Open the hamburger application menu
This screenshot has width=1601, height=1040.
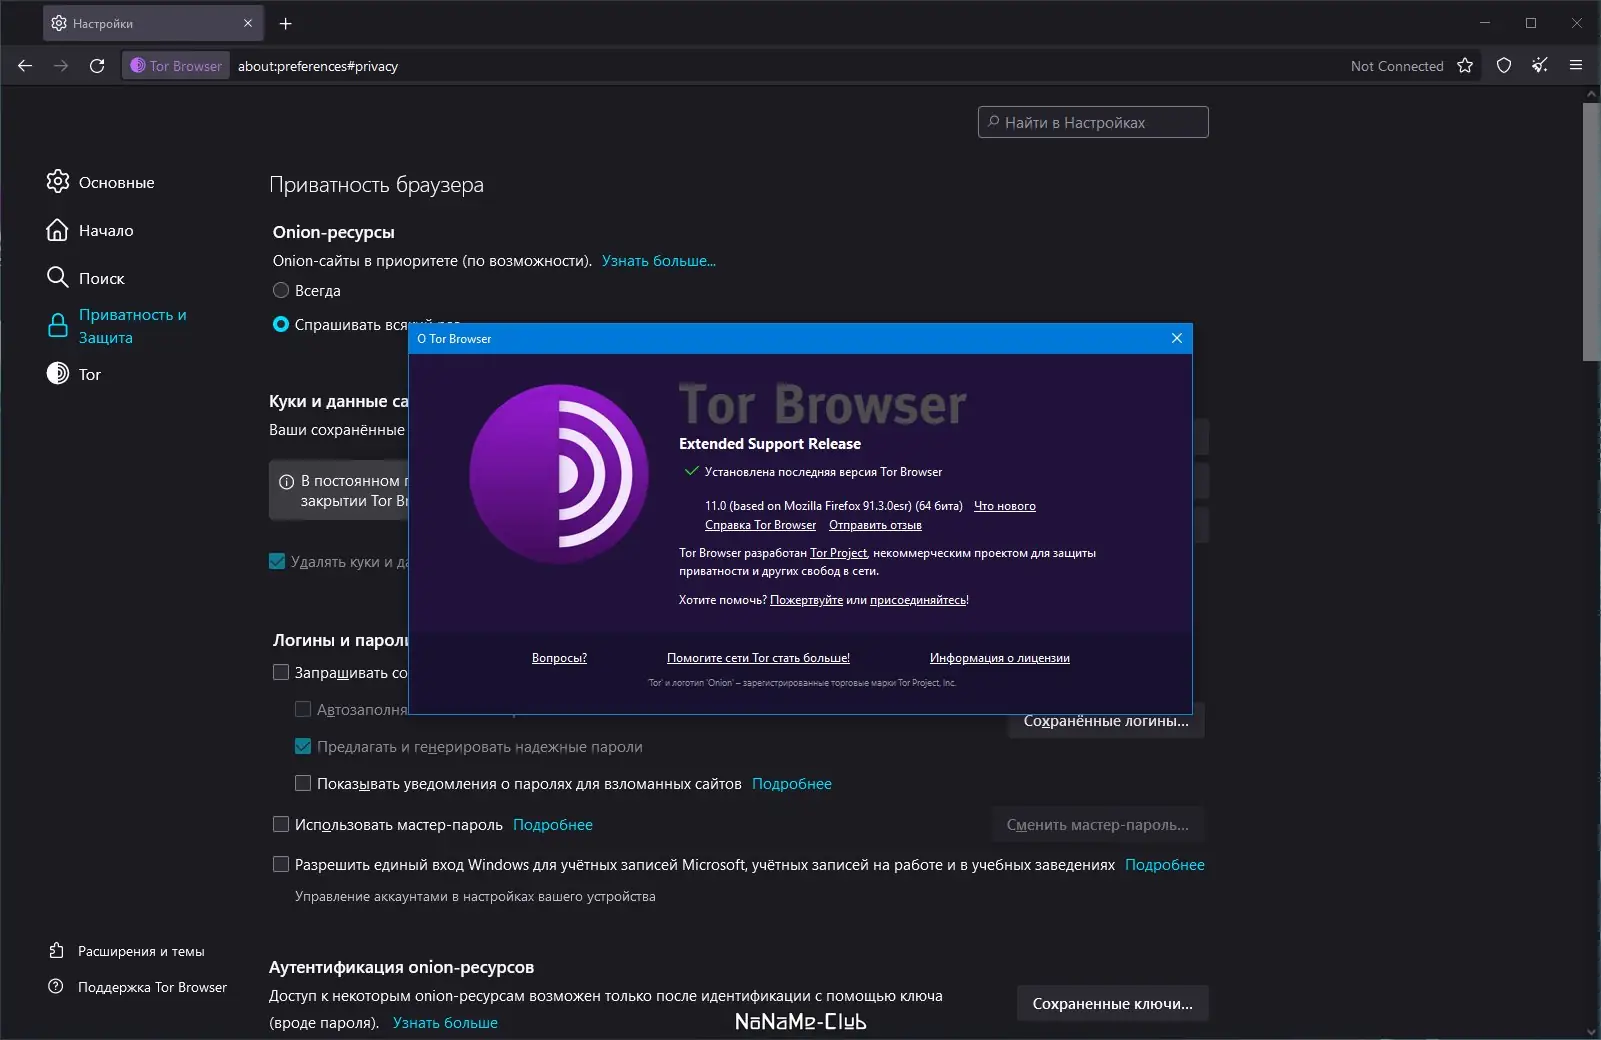pyautogui.click(x=1576, y=66)
